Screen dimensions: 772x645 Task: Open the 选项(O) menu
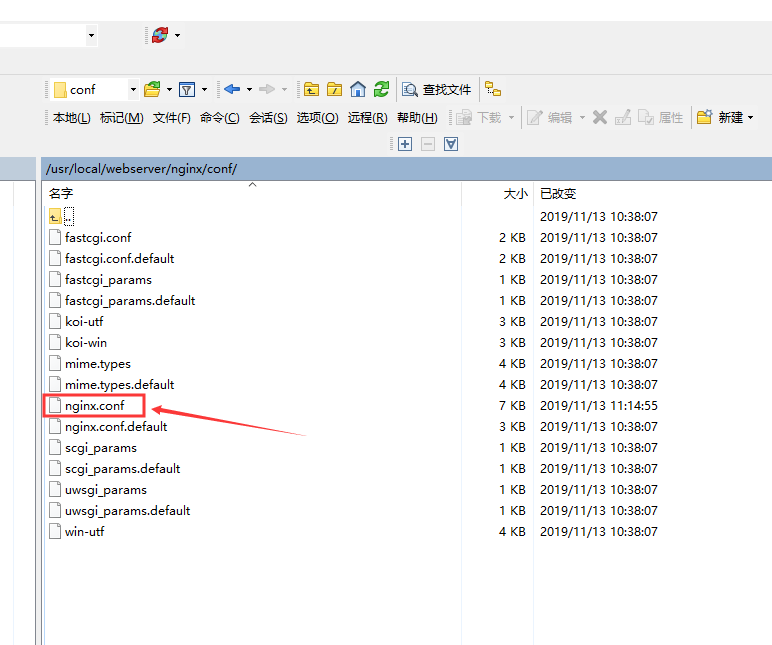pos(317,118)
